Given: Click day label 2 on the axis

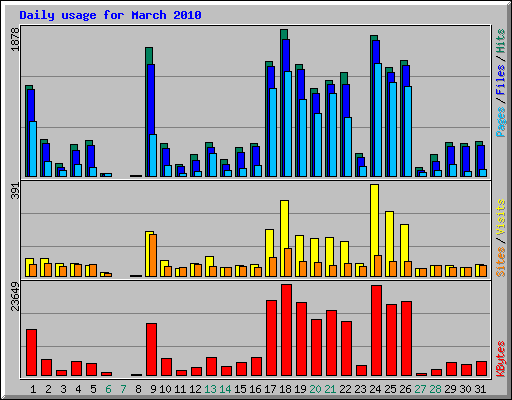Looking at the screenshot, I should pos(48,389).
